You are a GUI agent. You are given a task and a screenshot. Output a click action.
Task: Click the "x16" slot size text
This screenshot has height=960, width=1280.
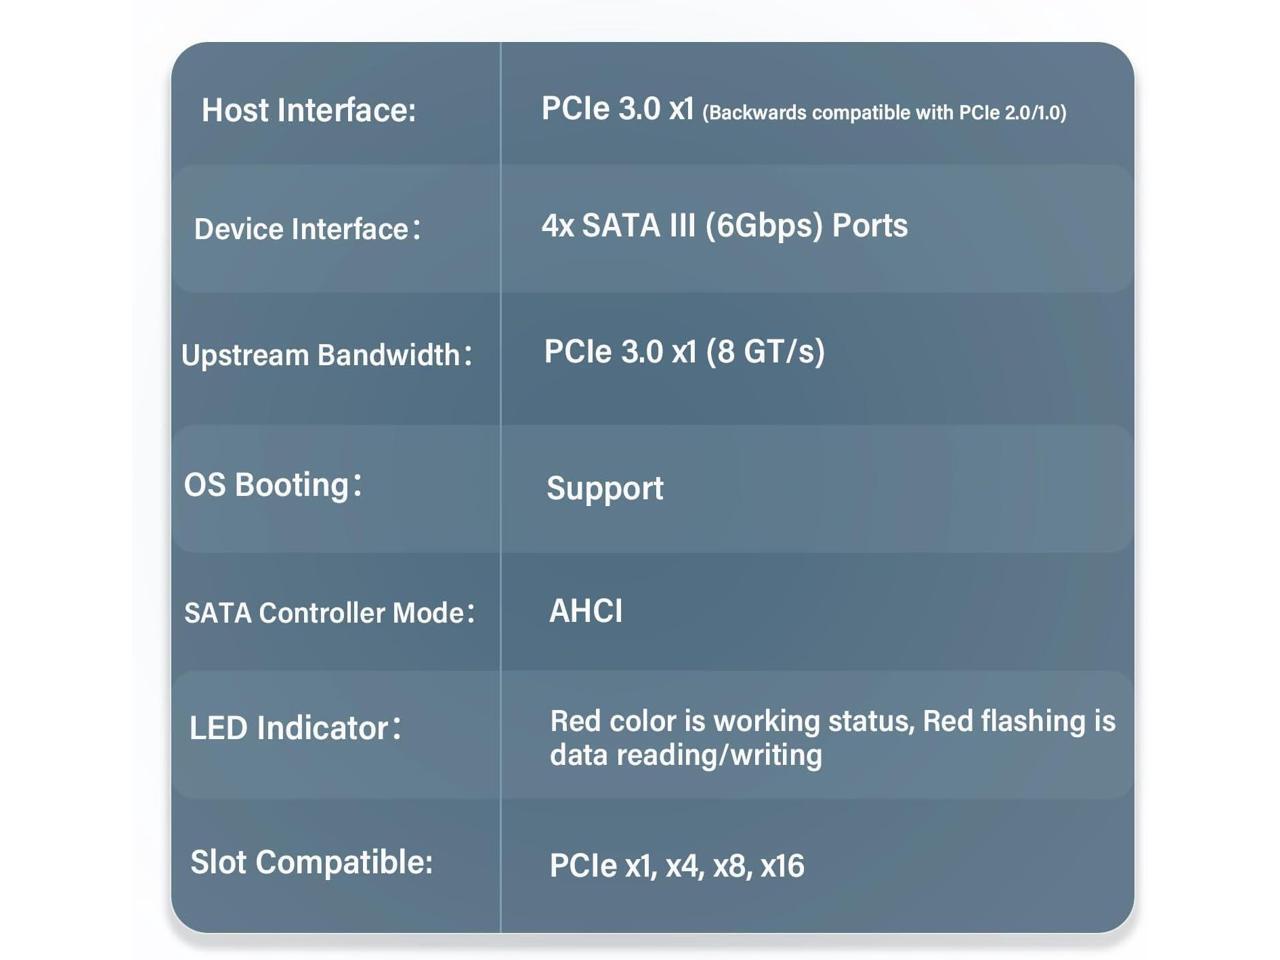782,866
